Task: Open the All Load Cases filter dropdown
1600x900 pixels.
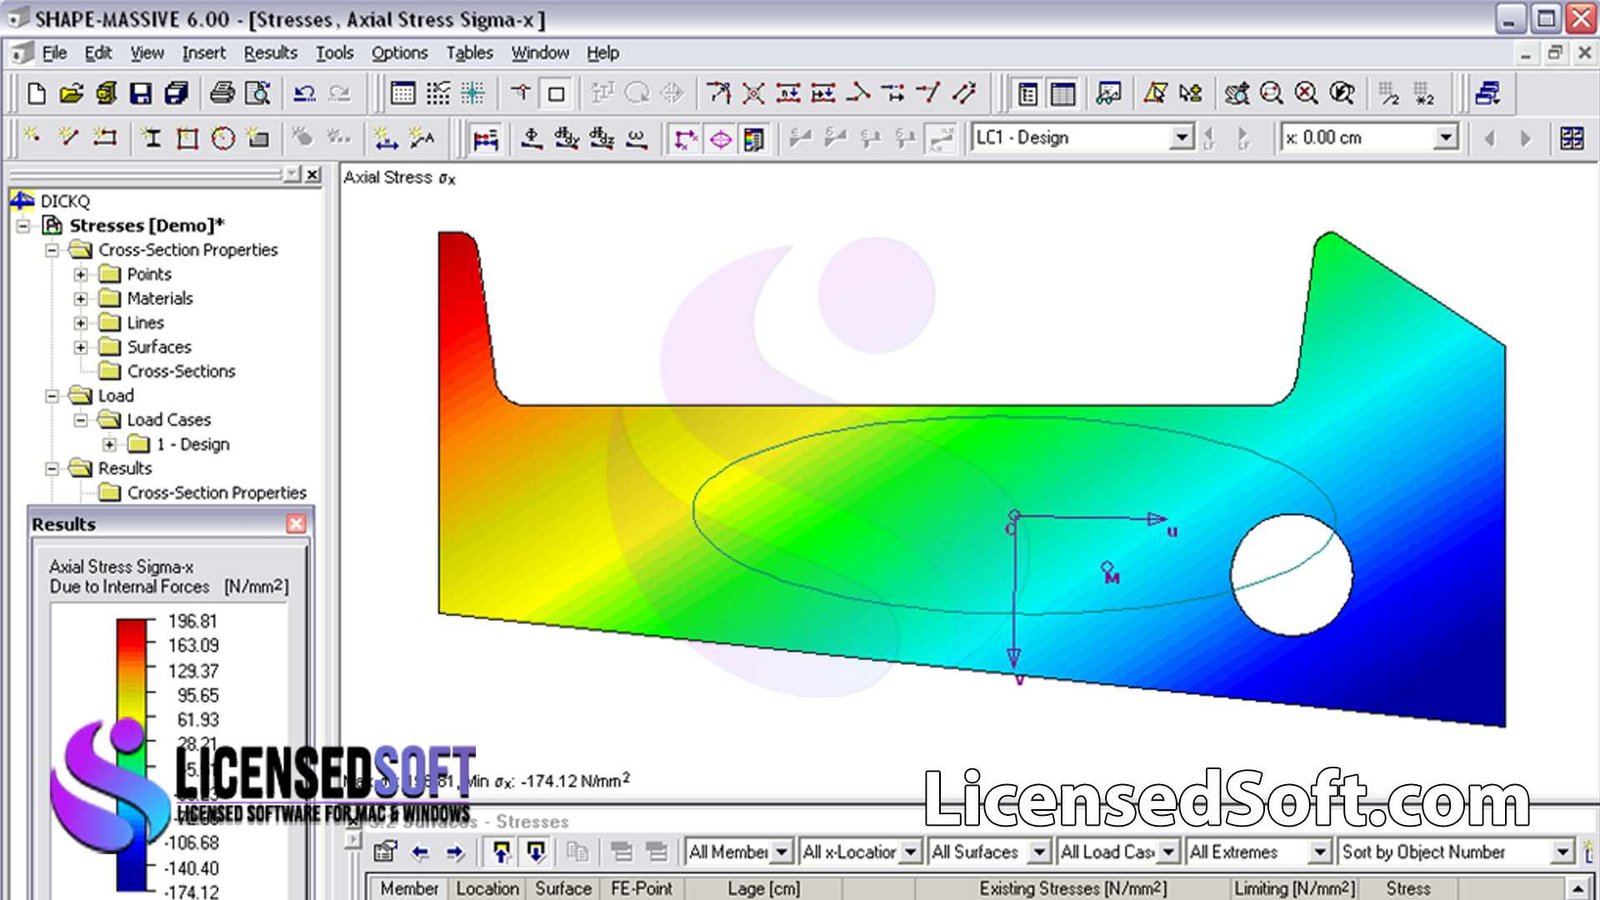Action: [x=1168, y=852]
